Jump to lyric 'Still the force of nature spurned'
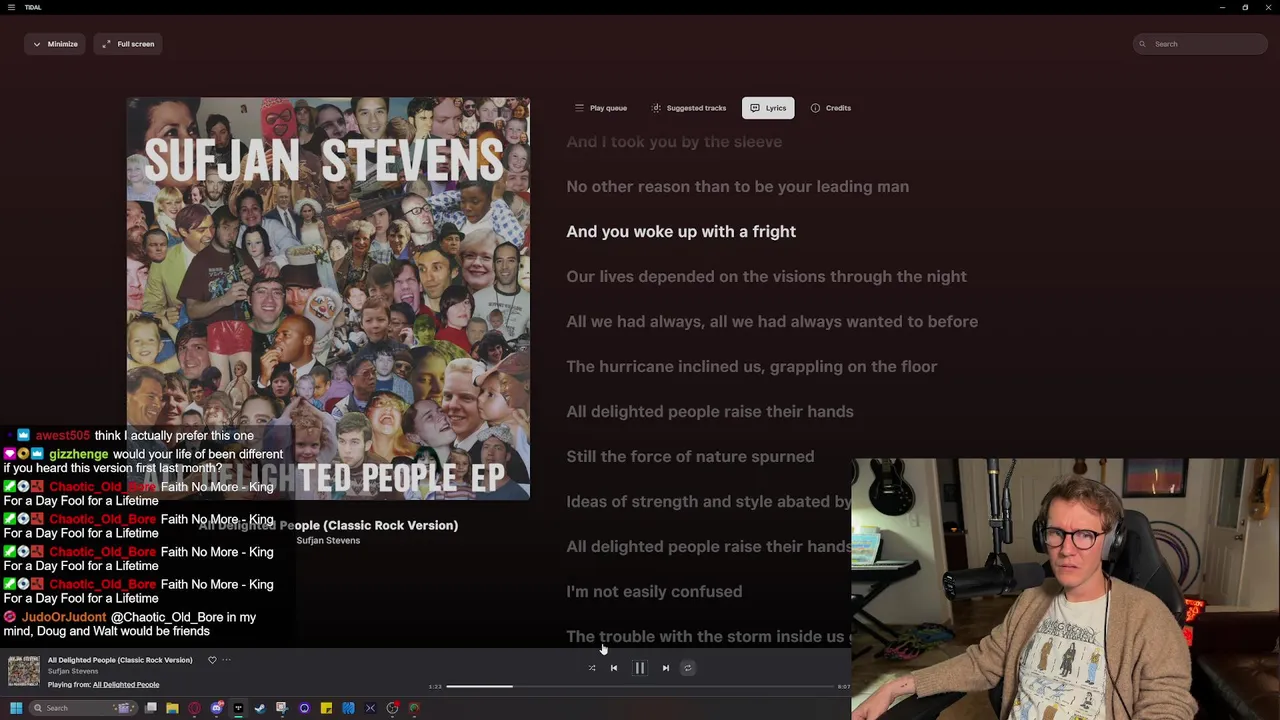1280x720 pixels. [690, 457]
